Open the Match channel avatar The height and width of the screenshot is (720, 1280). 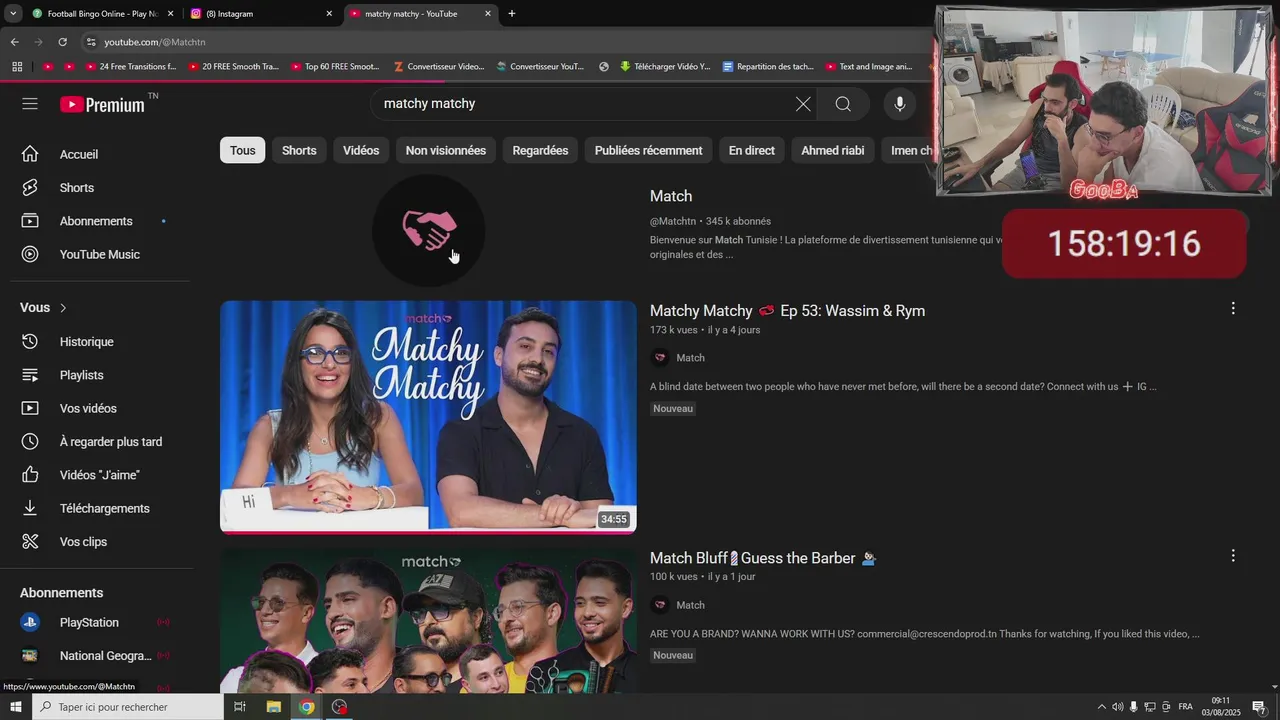pos(429,231)
